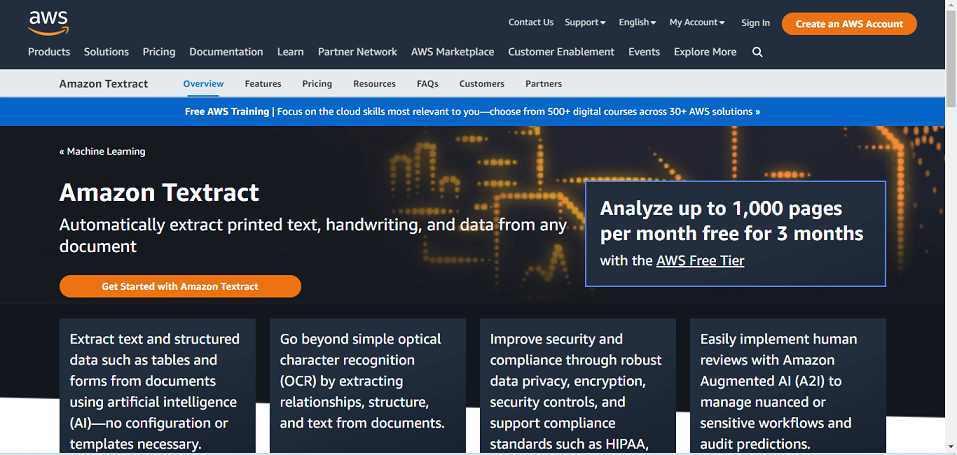The height and width of the screenshot is (455, 957).
Task: Click the Amazon Textract page heading
Action: point(159,193)
